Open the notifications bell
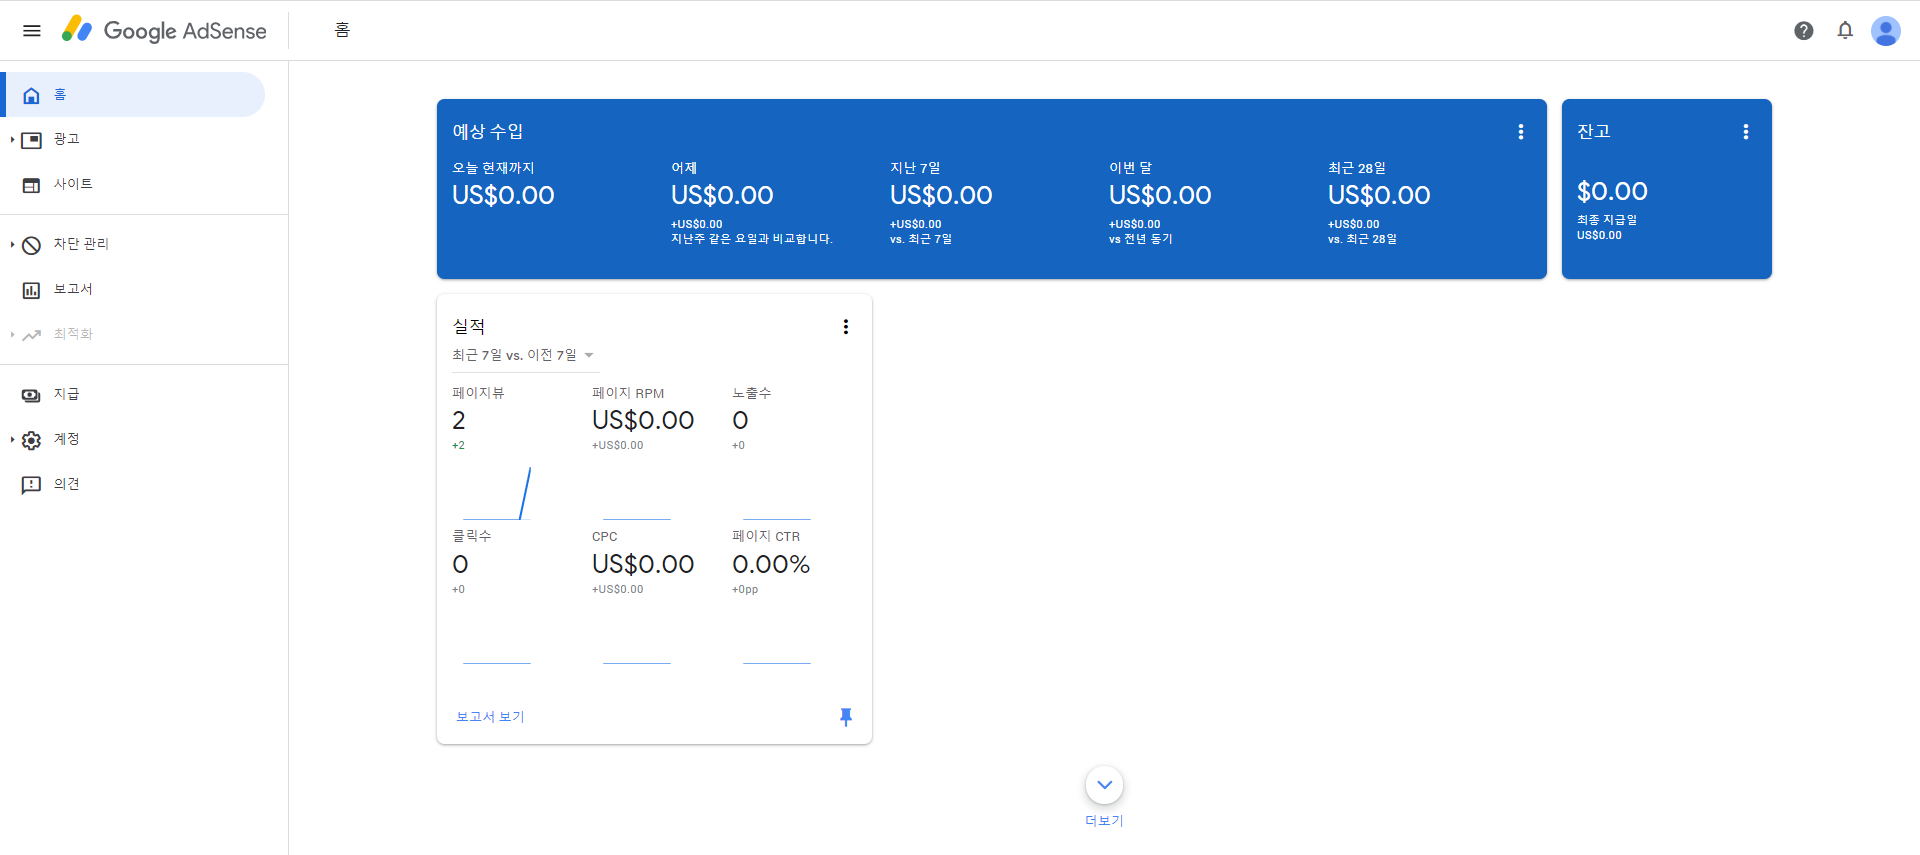Image resolution: width=1920 pixels, height=855 pixels. point(1845,31)
